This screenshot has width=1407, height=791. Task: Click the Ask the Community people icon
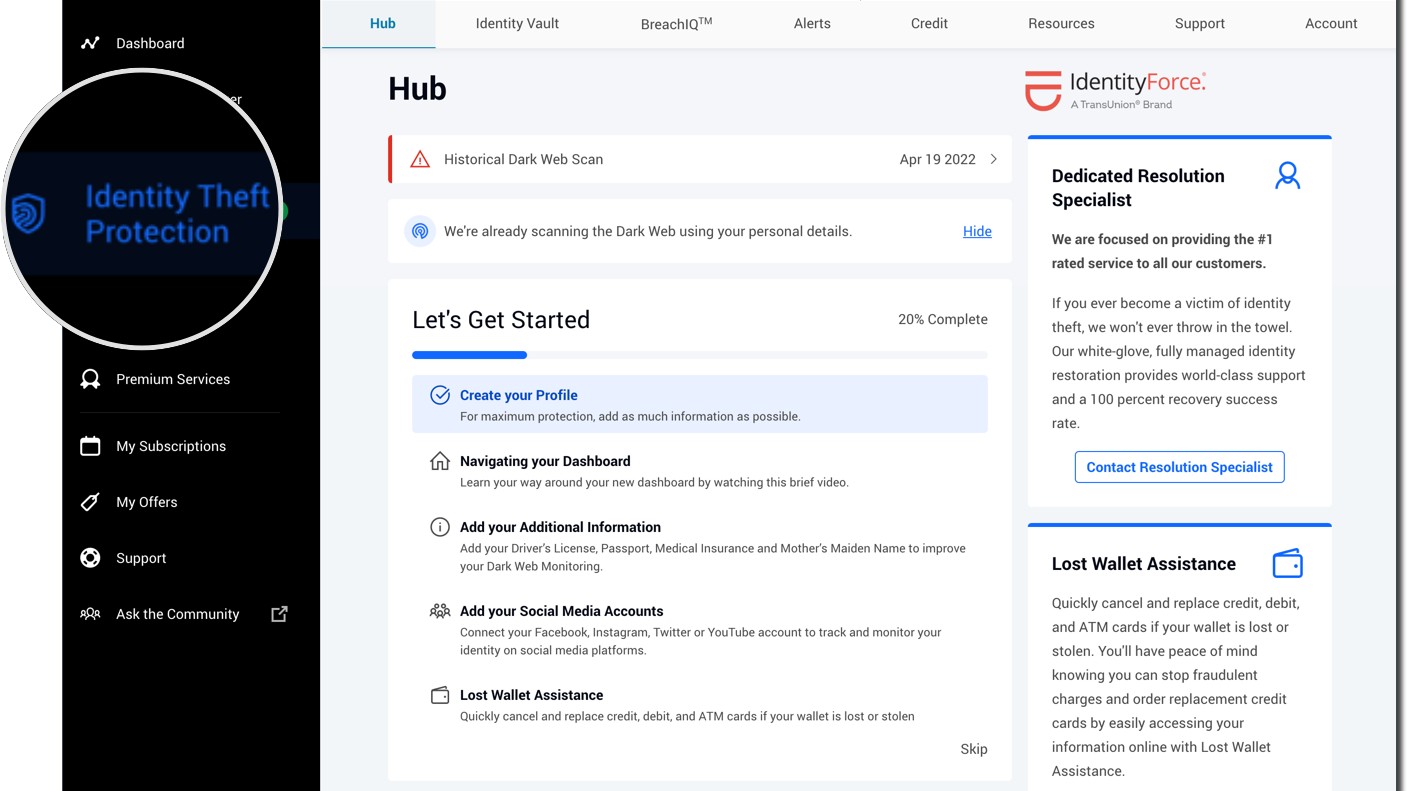coord(90,614)
